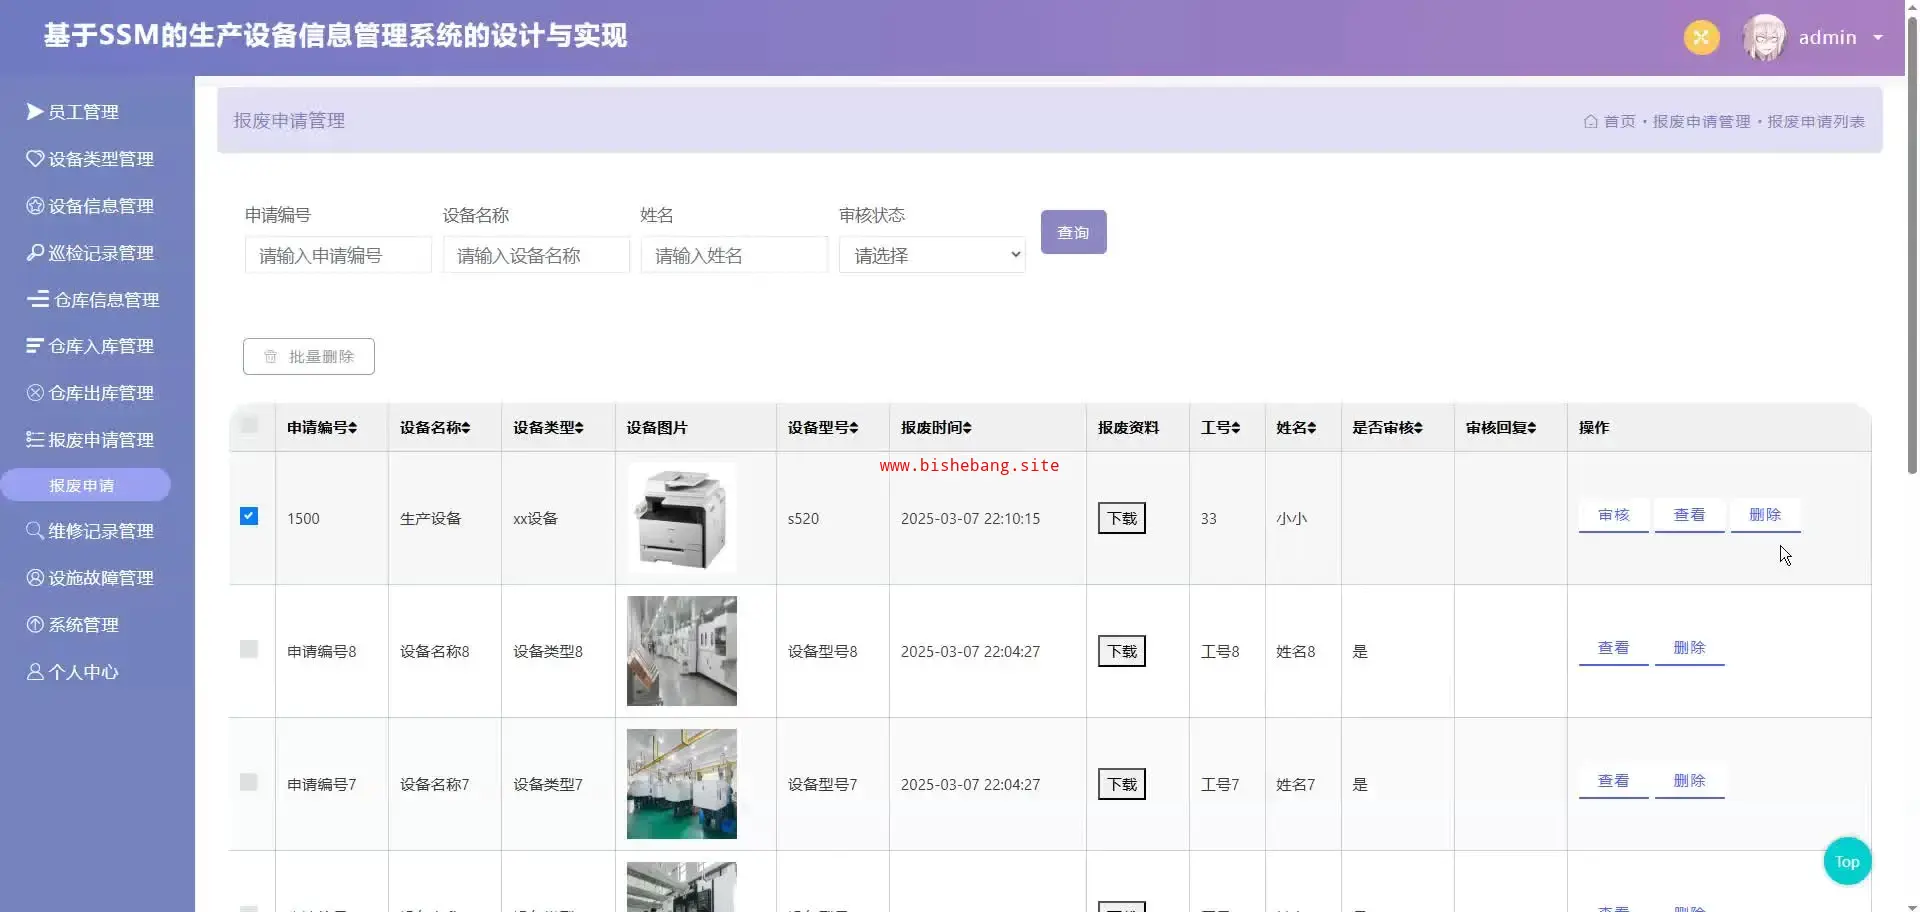Click the 查询 search button
Screen dimensions: 1920x912
[1073, 232]
